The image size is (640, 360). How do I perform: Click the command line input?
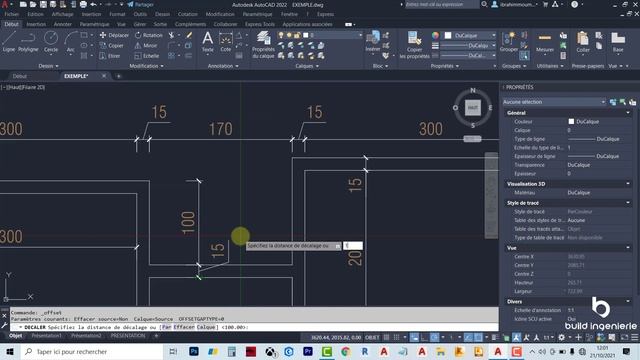[254, 327]
